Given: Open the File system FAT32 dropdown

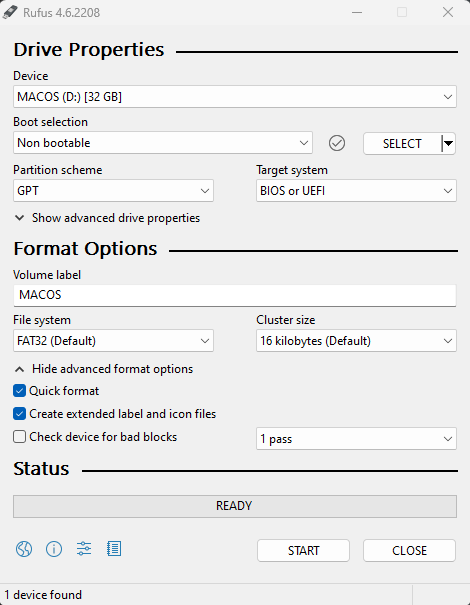Looking at the screenshot, I should 113,341.
